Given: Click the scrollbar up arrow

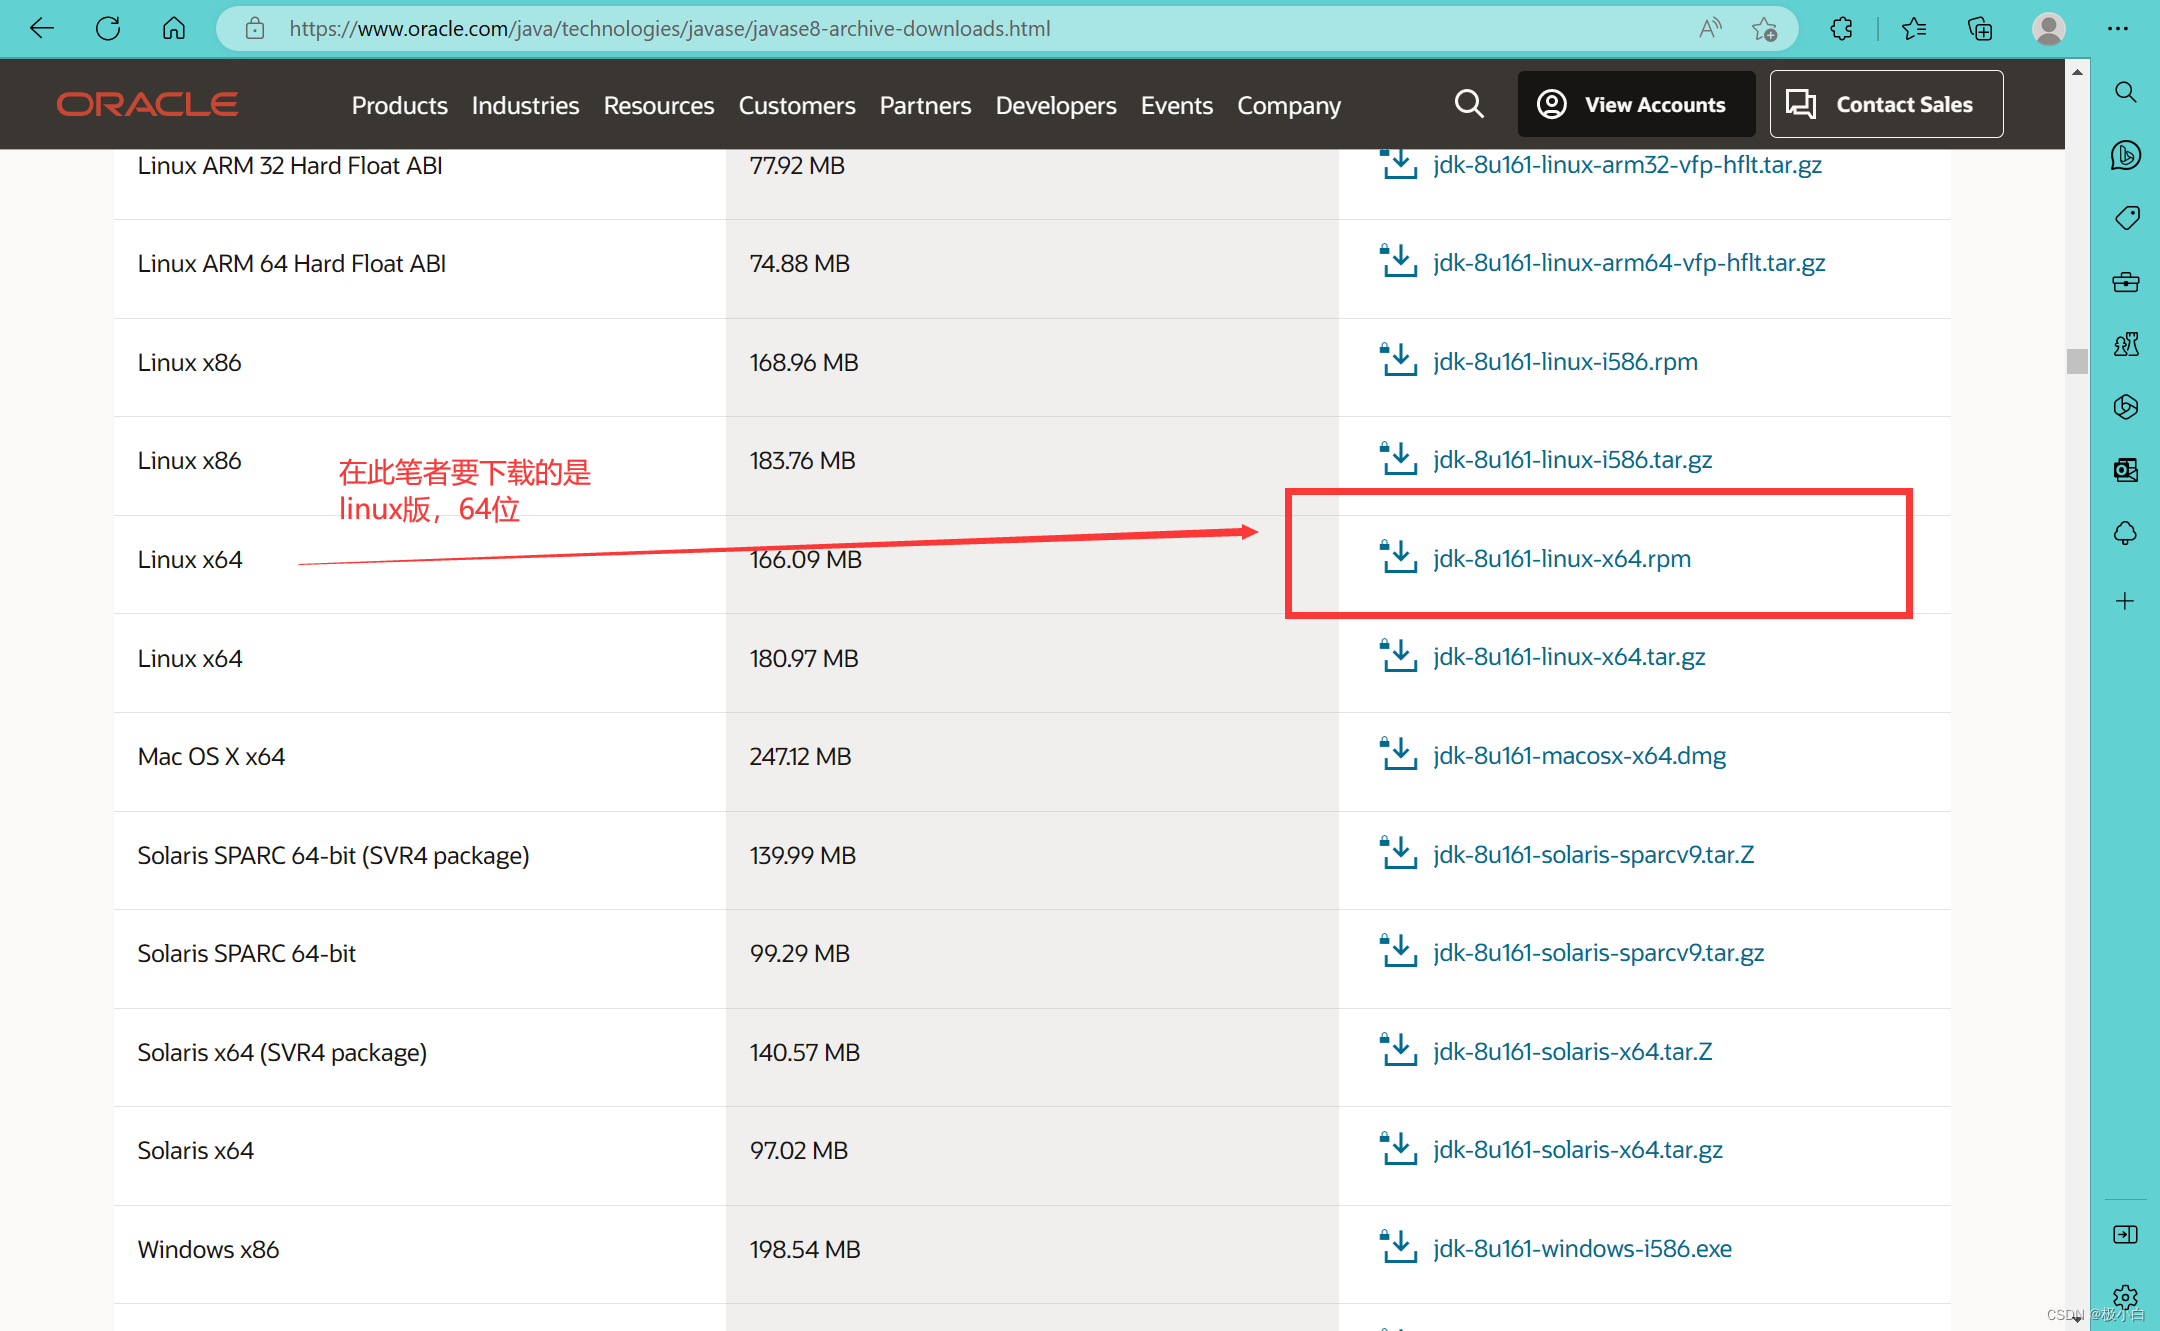Looking at the screenshot, I should [x=2077, y=72].
